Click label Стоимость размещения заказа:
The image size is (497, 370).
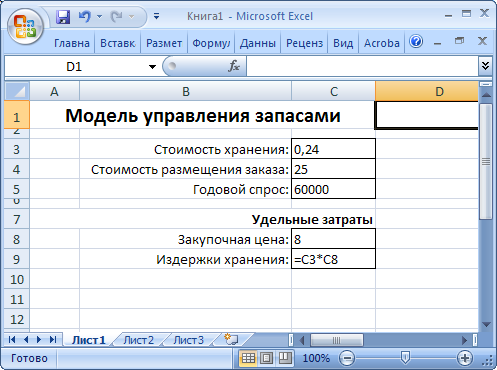coord(190,170)
